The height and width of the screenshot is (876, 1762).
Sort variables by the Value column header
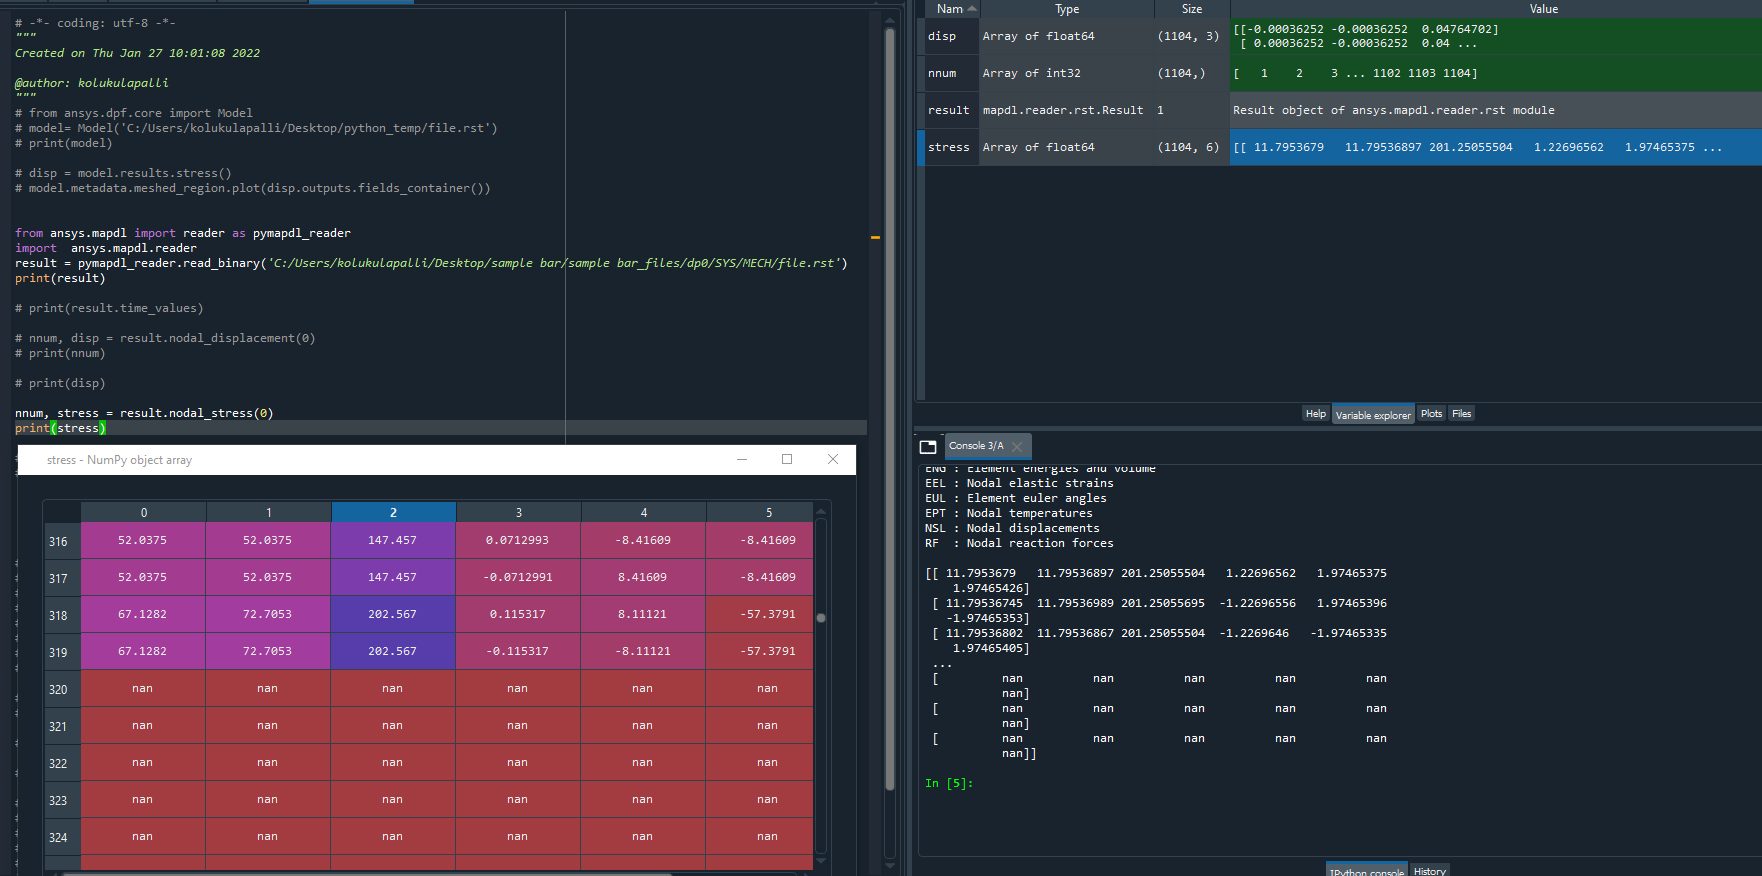(1544, 9)
